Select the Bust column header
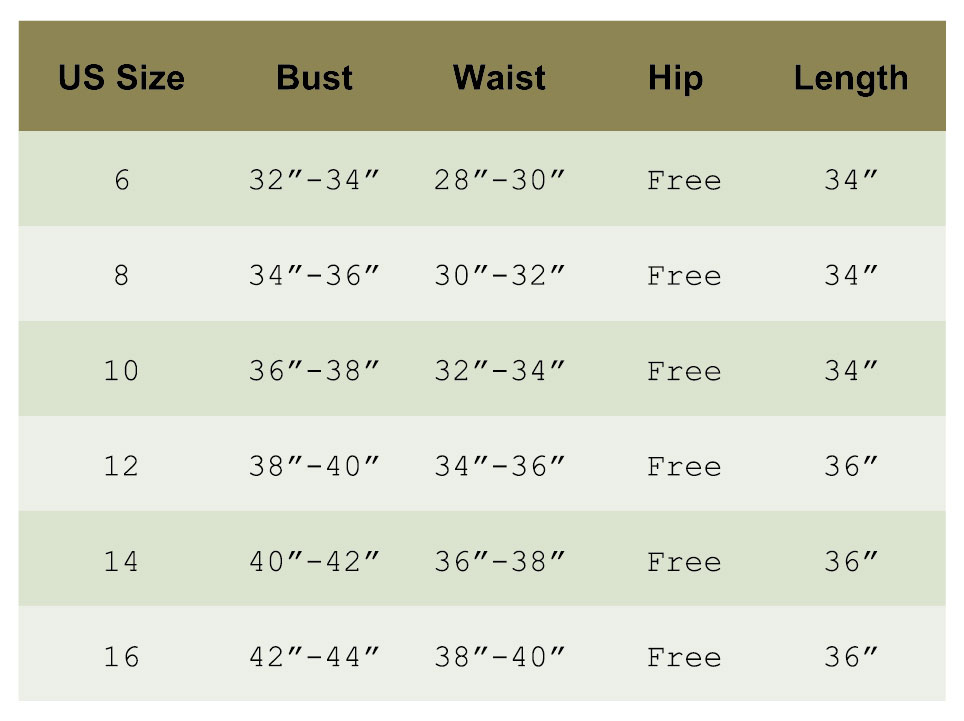The width and height of the screenshot is (964, 721). (314, 78)
